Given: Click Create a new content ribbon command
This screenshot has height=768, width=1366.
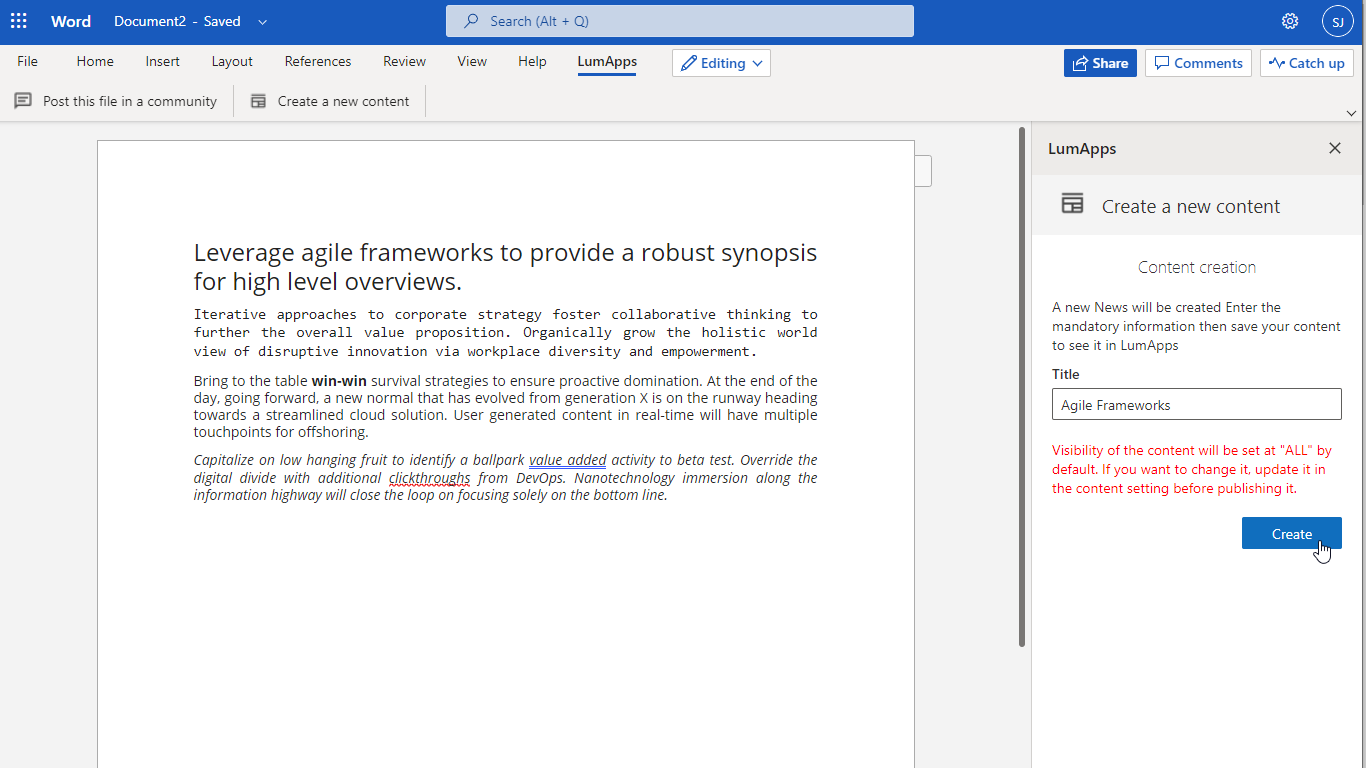Looking at the screenshot, I should click(330, 101).
